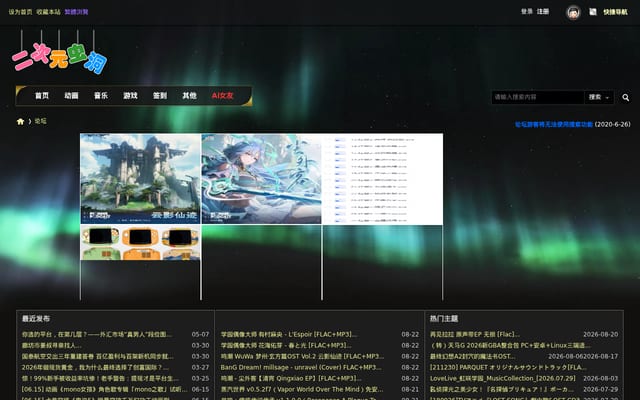Screen dimensions: 640x400
Task: Open the 游戏 nav tab
Action: 130,96
